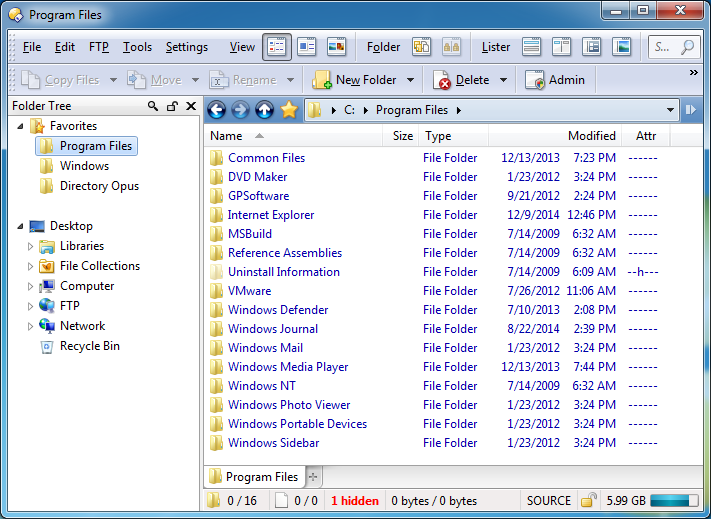This screenshot has height=519, width=711.
Task: Toggle the Folder Tree lock icon
Action: click(x=172, y=106)
